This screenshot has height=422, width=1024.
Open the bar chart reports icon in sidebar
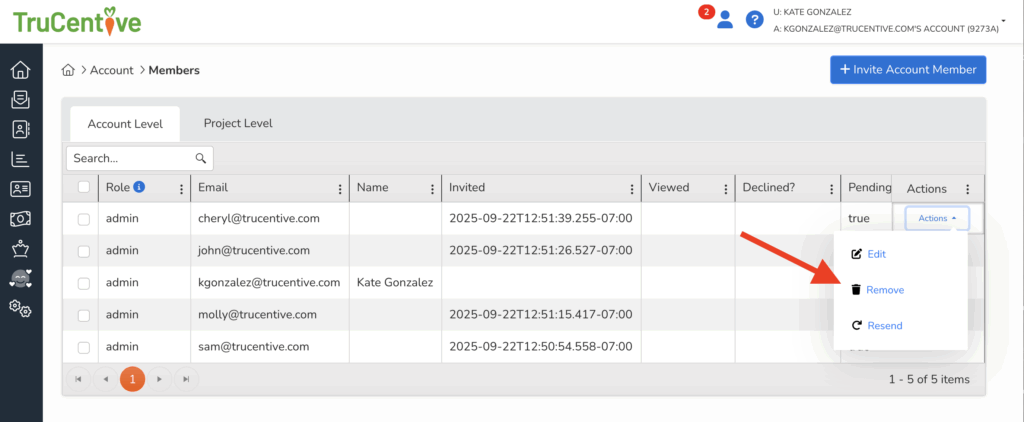(20, 159)
